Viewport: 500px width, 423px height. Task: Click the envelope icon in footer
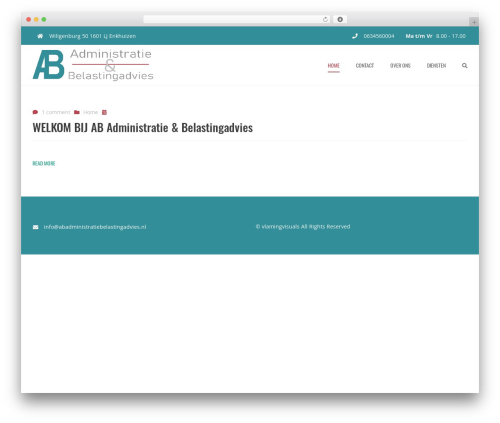click(35, 227)
